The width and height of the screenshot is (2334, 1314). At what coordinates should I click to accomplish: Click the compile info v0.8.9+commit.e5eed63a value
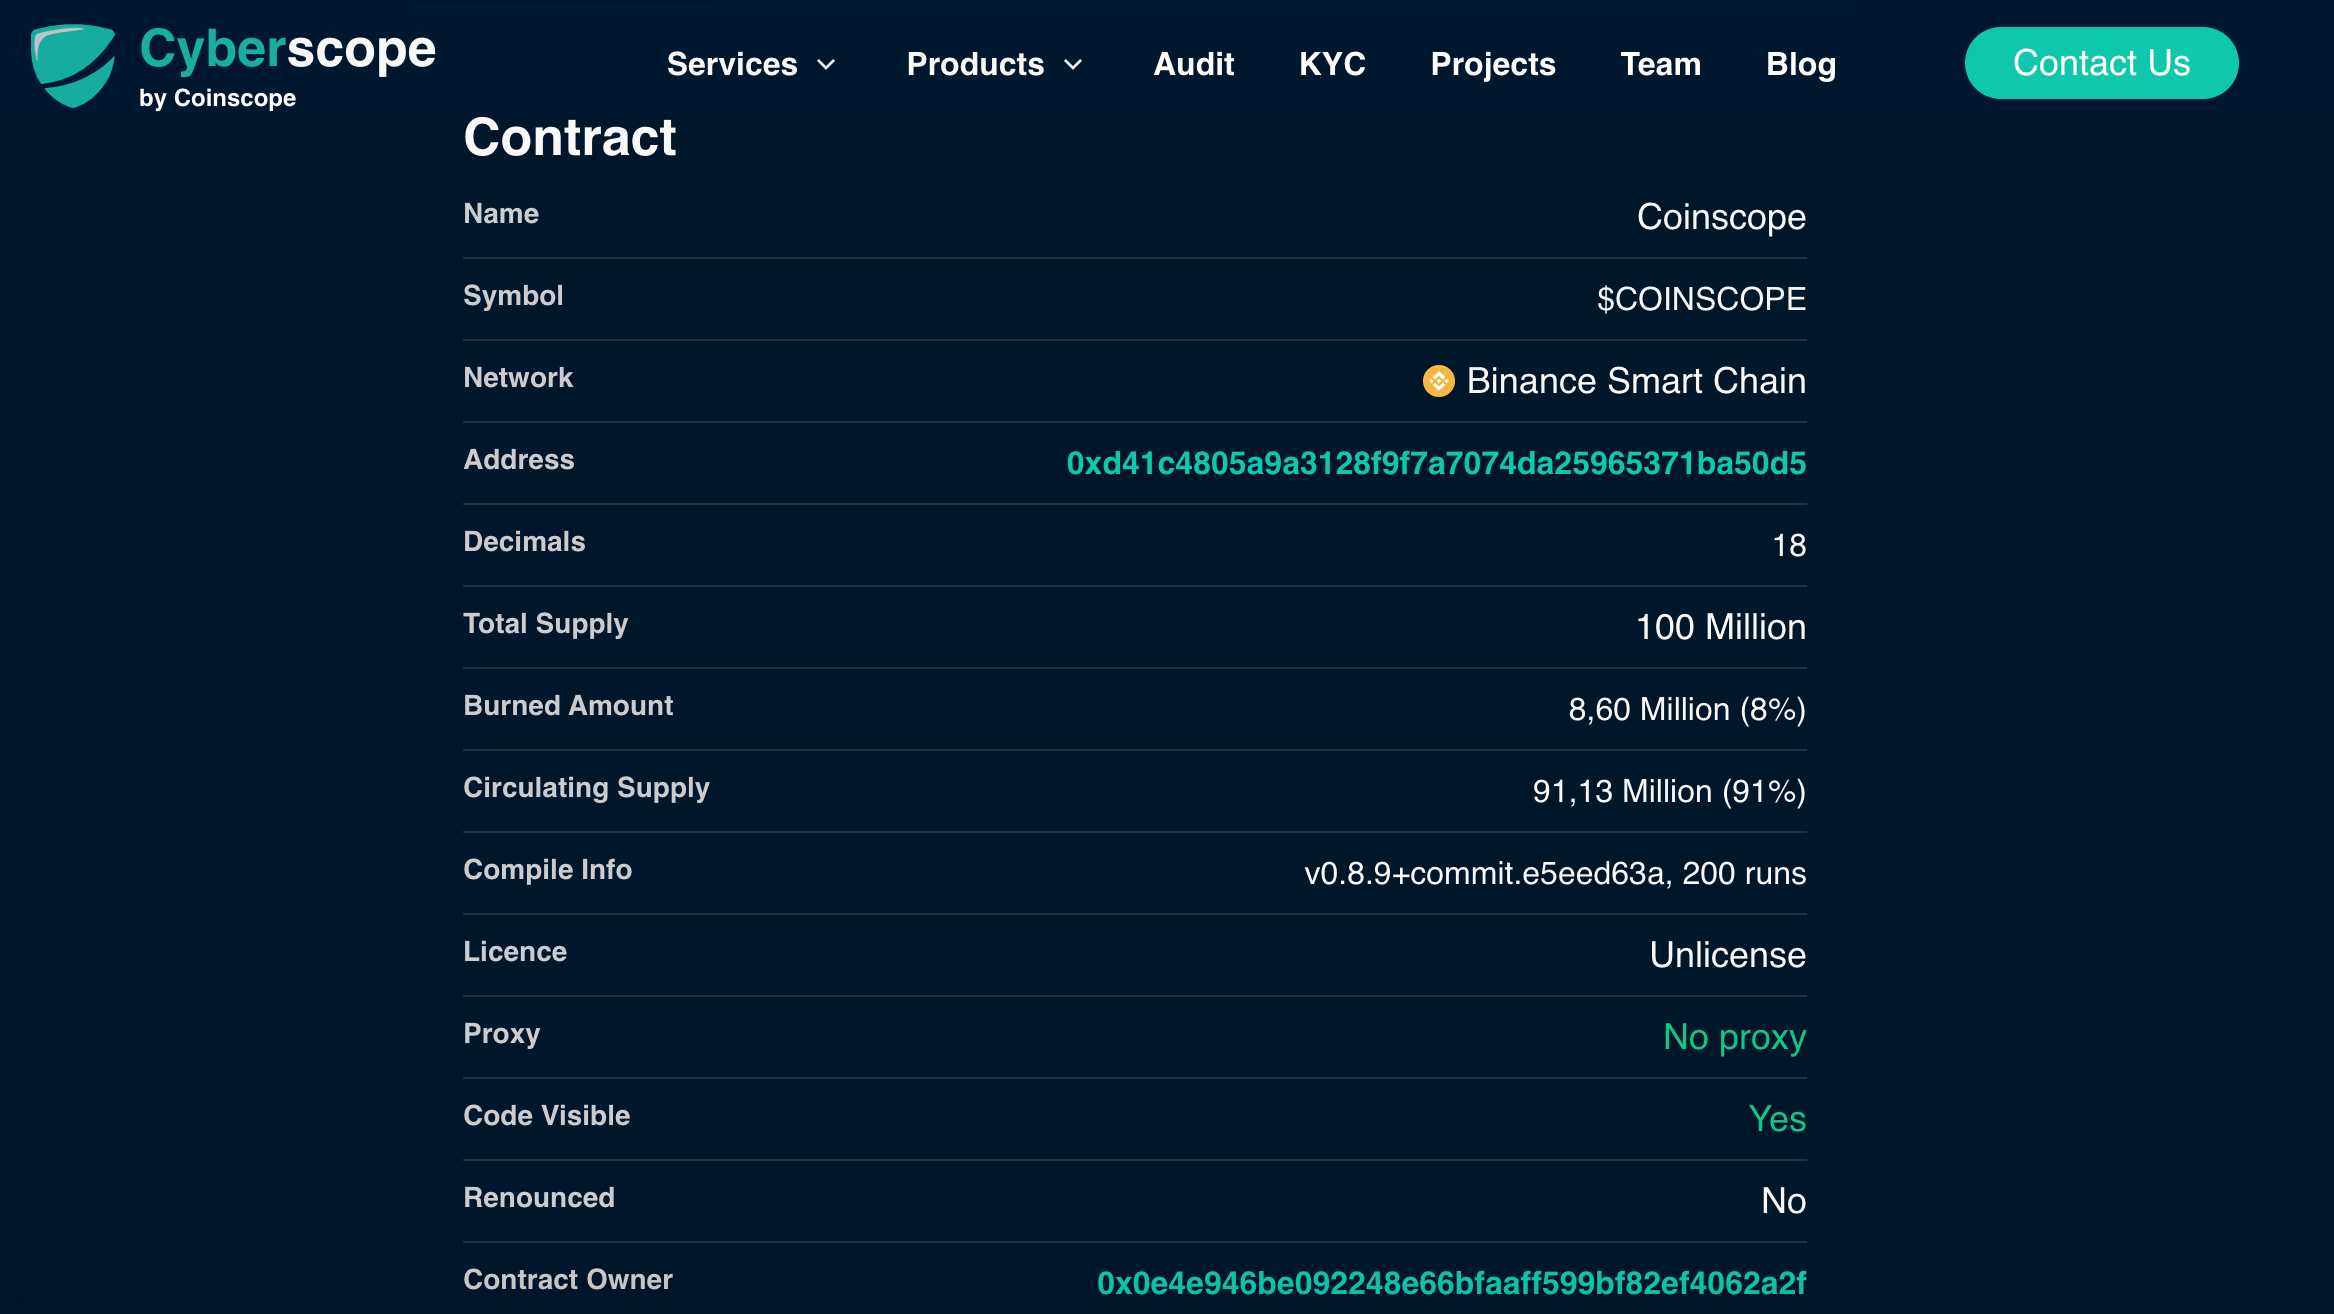tap(1555, 873)
